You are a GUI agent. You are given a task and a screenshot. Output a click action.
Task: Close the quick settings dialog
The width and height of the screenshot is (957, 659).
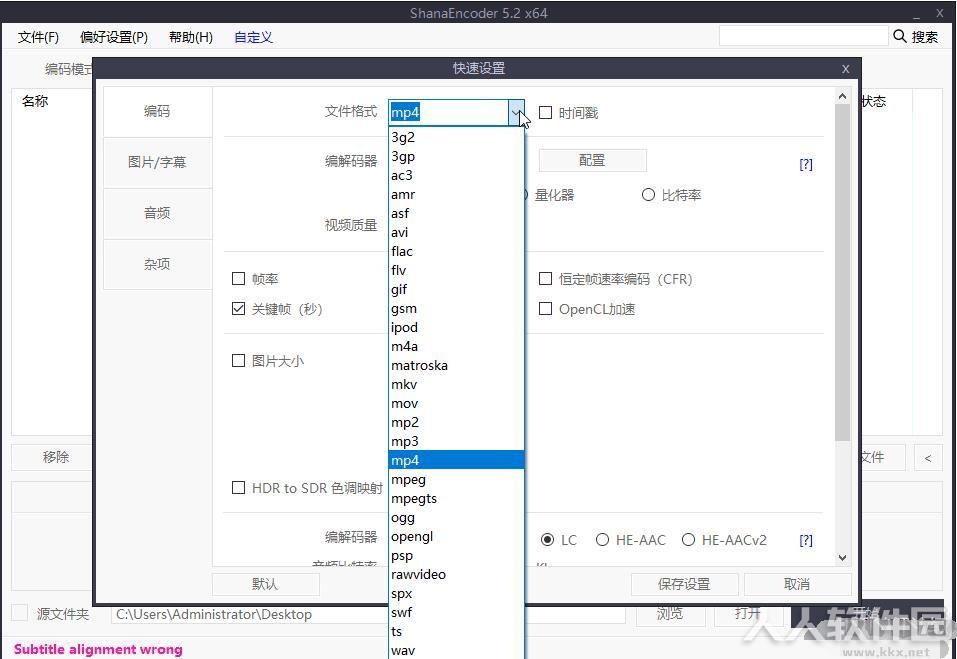(x=845, y=69)
